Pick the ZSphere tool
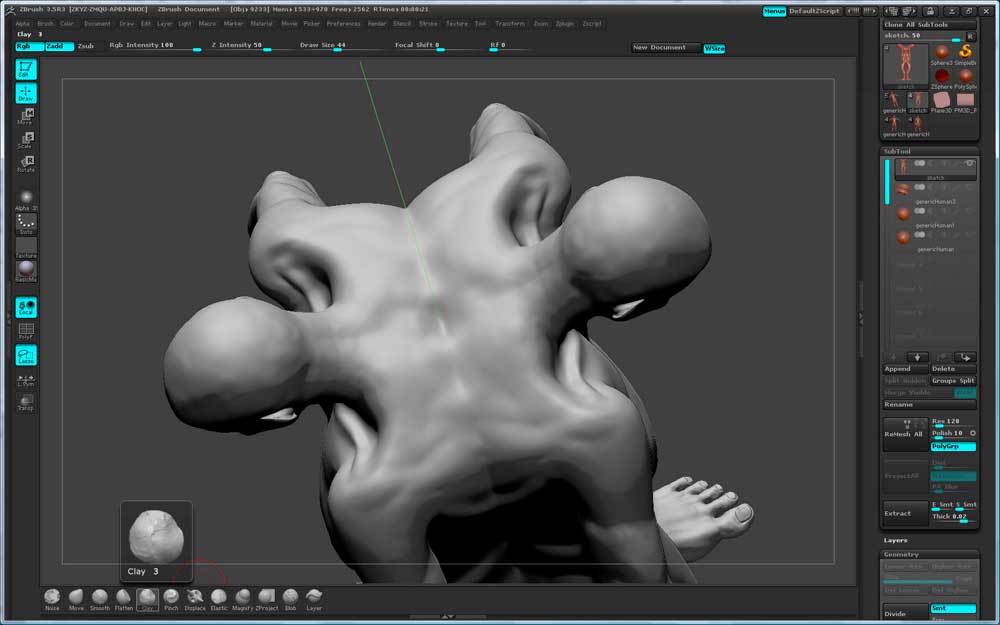 [x=941, y=79]
